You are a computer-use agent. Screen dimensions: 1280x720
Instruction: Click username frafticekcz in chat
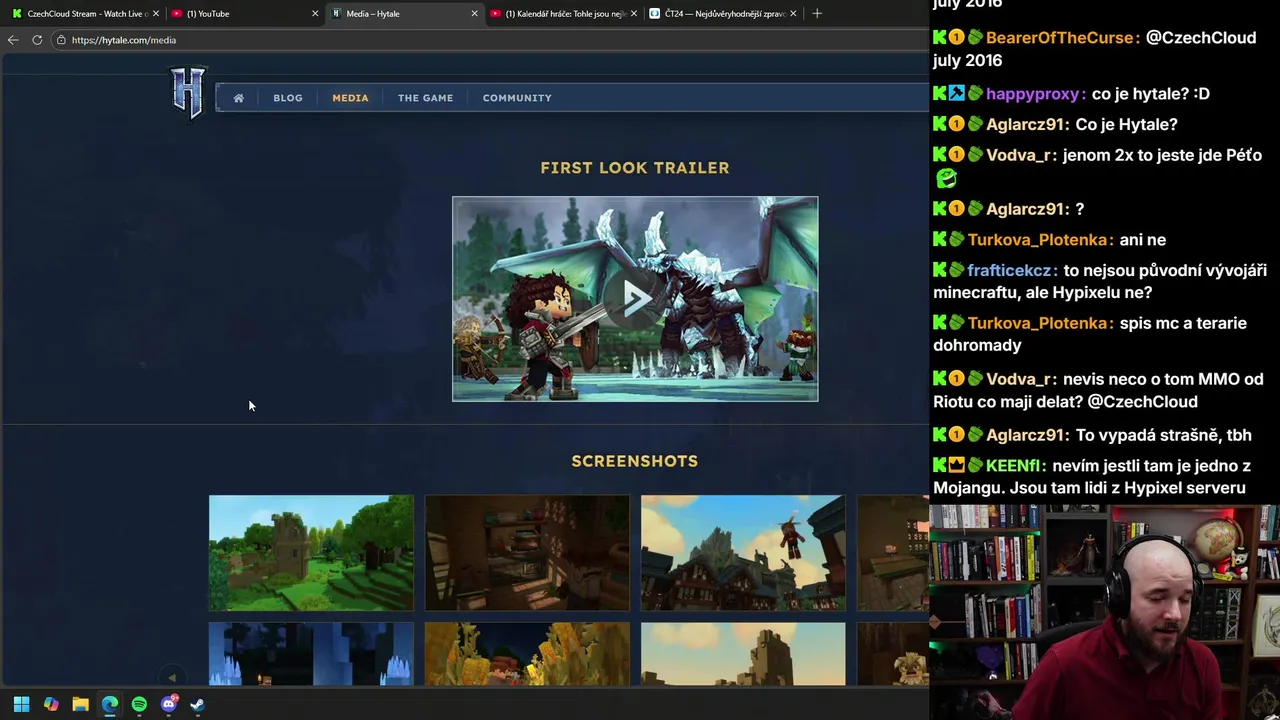coord(1010,270)
